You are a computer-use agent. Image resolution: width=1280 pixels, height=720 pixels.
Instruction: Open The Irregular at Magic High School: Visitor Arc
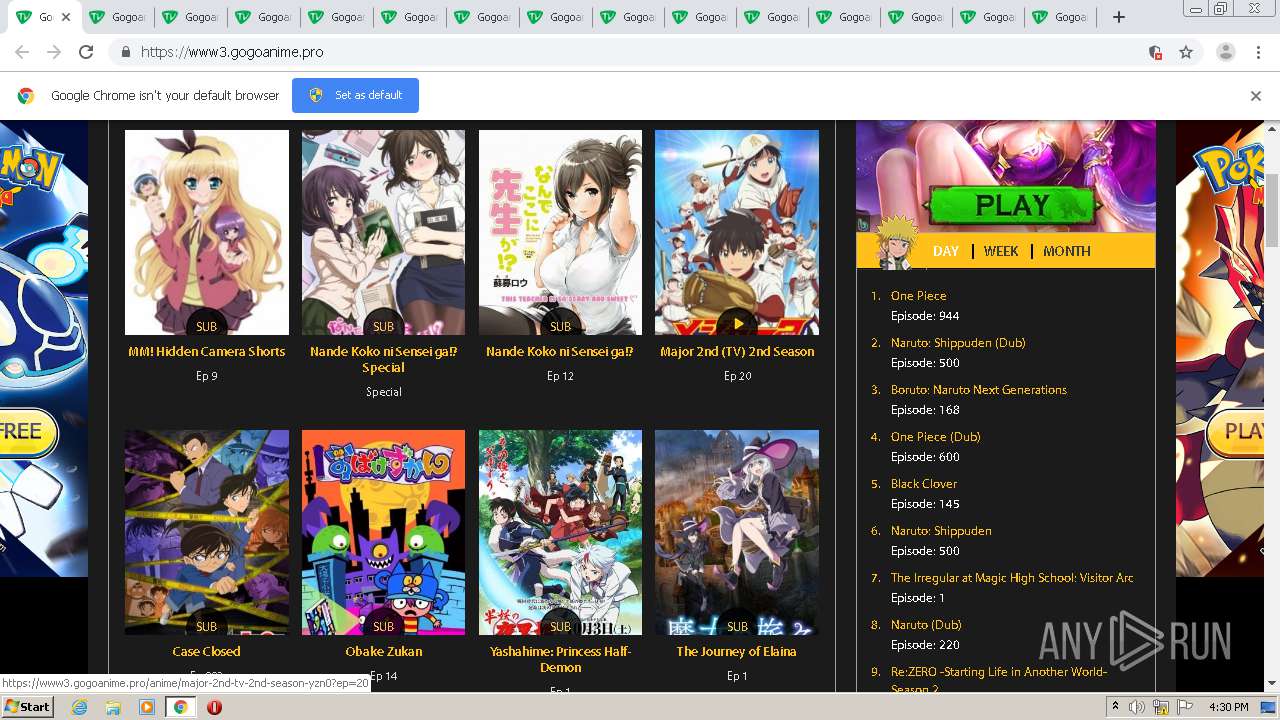[x=1012, y=578]
